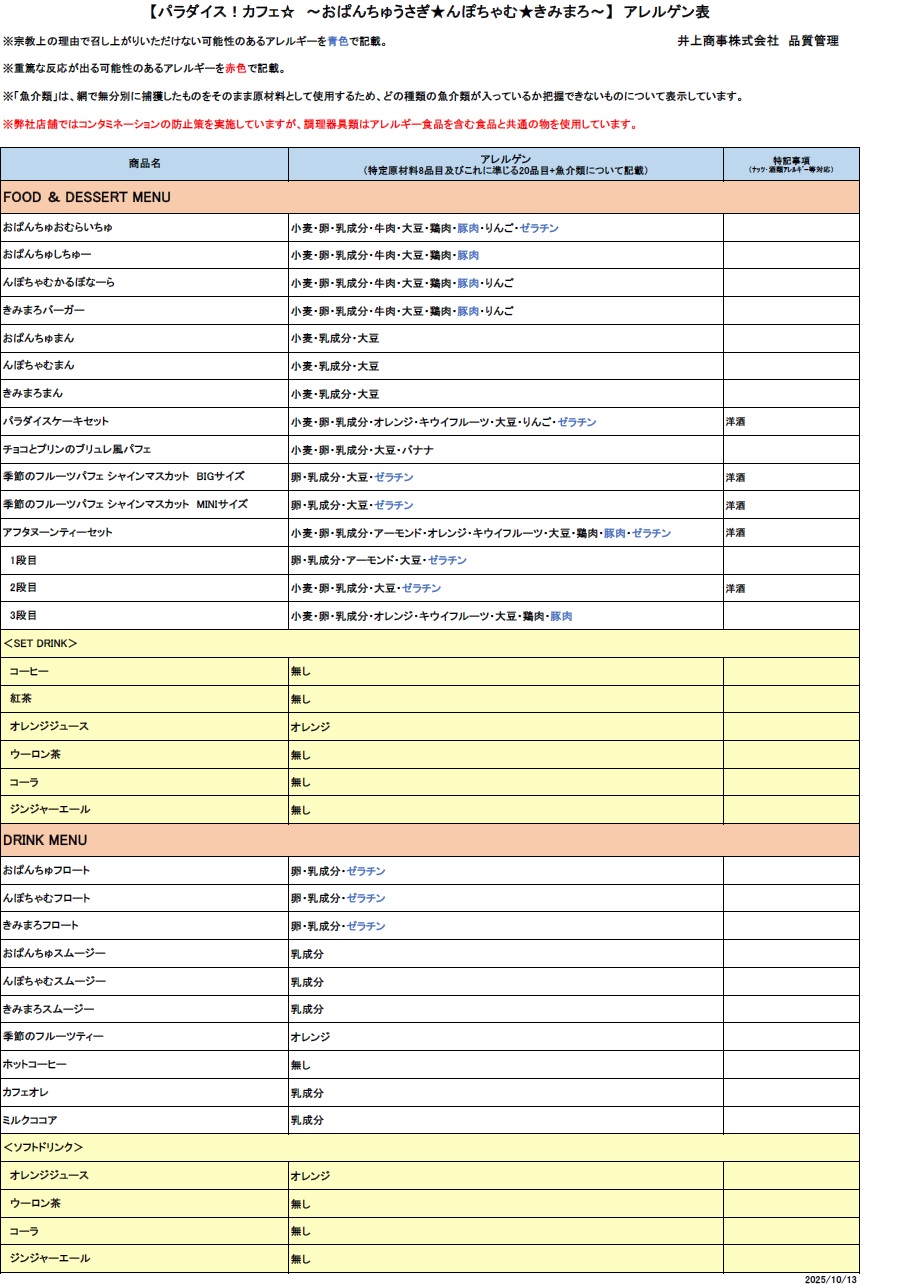Click the 井上商事株式会社 品質管理 text

coord(757,41)
